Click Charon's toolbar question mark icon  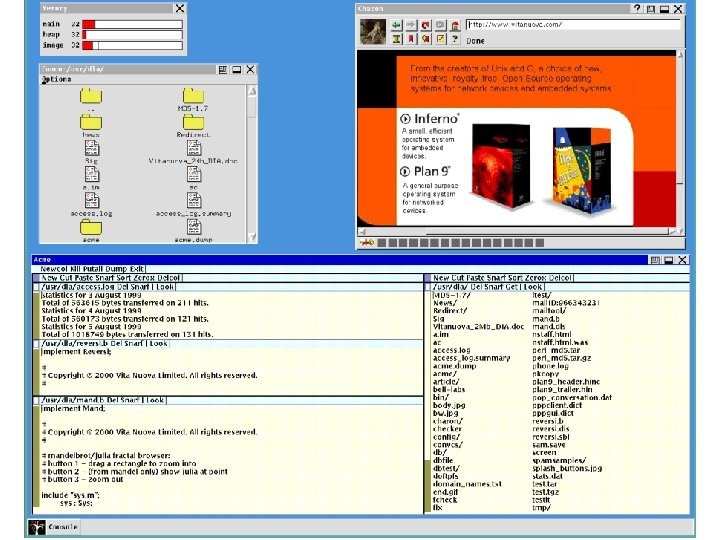click(455, 39)
